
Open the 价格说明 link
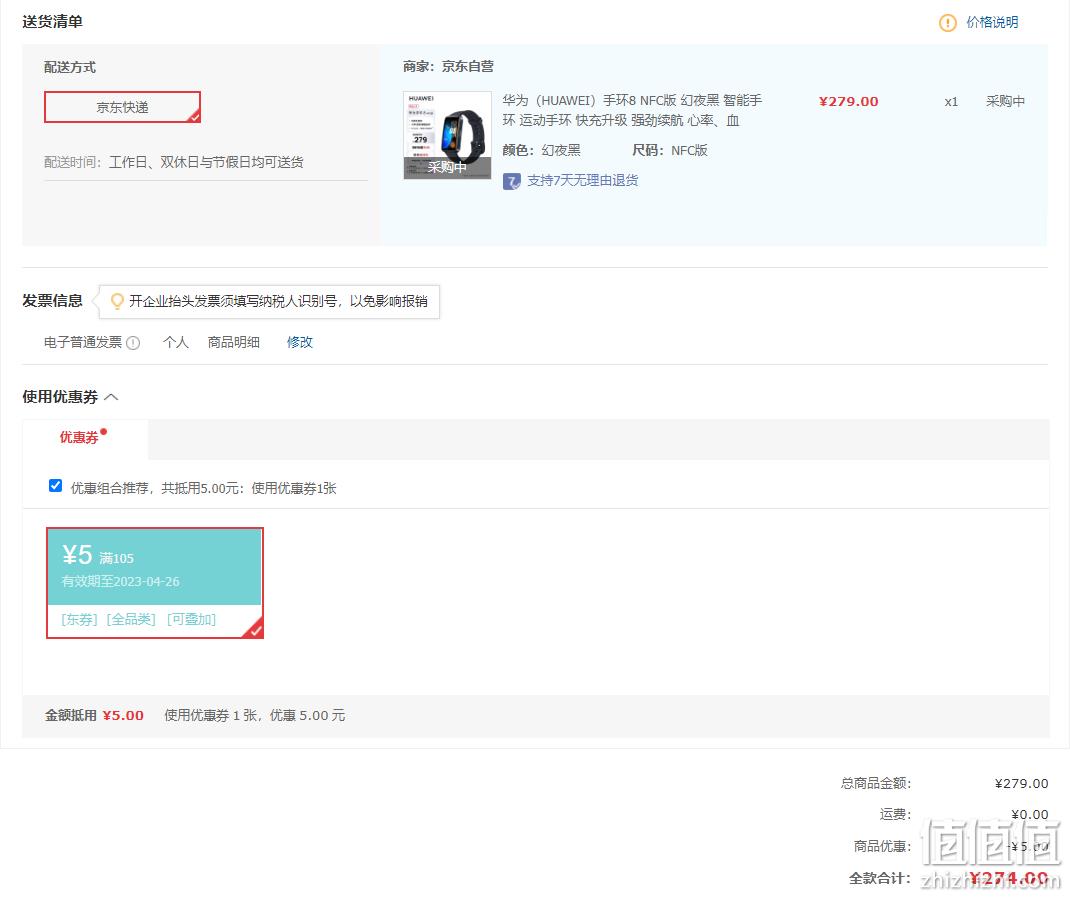coord(992,23)
